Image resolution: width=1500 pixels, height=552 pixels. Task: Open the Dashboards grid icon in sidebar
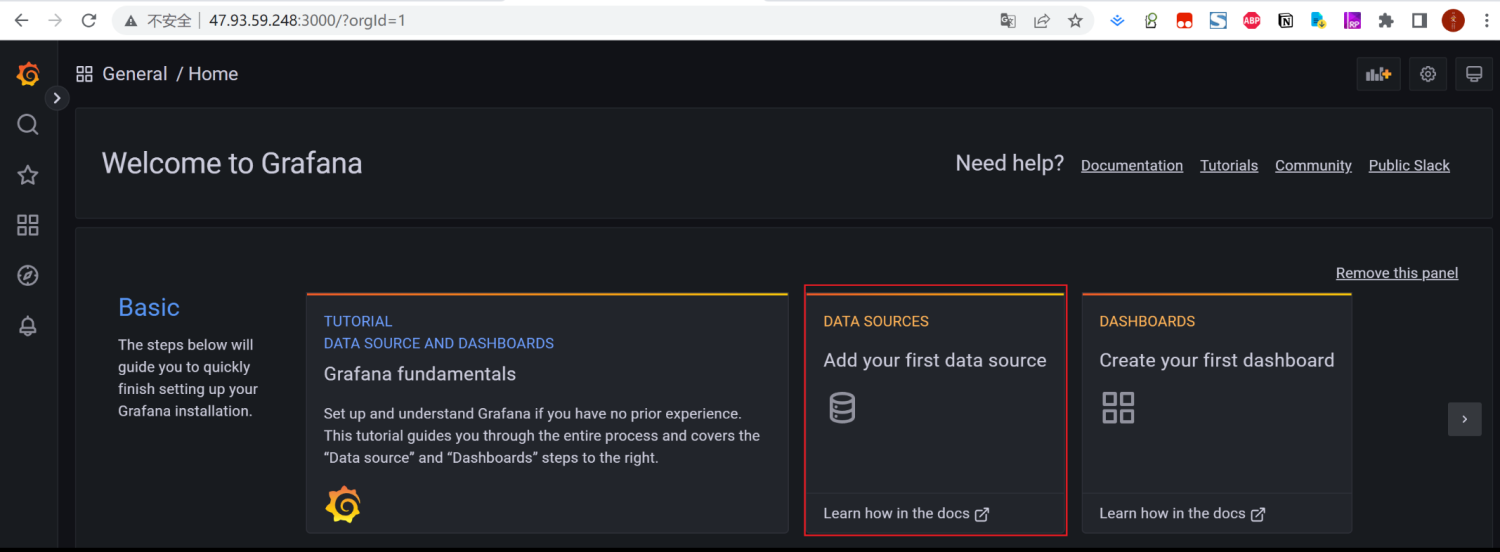(28, 225)
